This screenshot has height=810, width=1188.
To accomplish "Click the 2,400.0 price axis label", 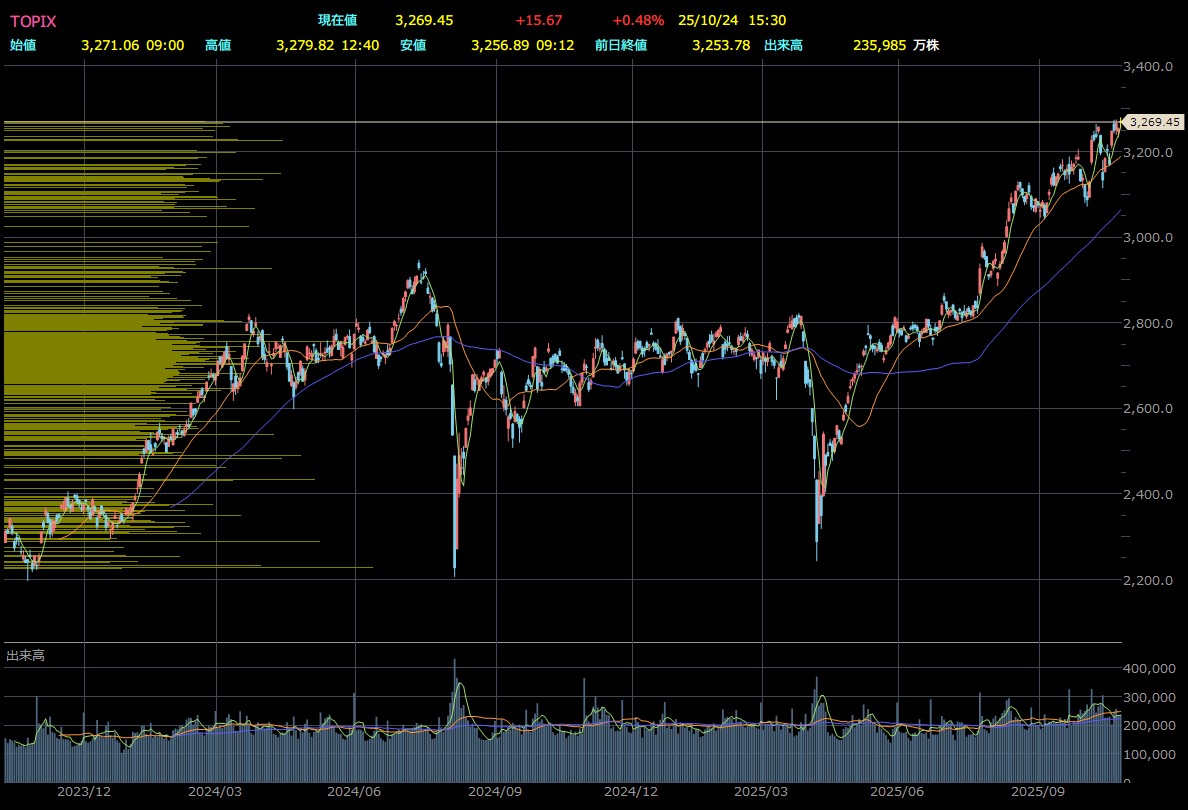I will [x=1147, y=495].
